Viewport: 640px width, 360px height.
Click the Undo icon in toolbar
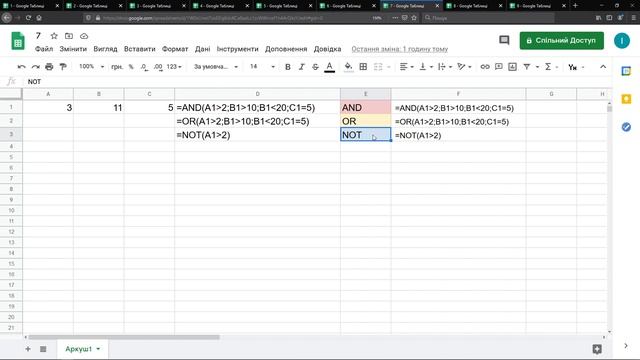coord(22,67)
